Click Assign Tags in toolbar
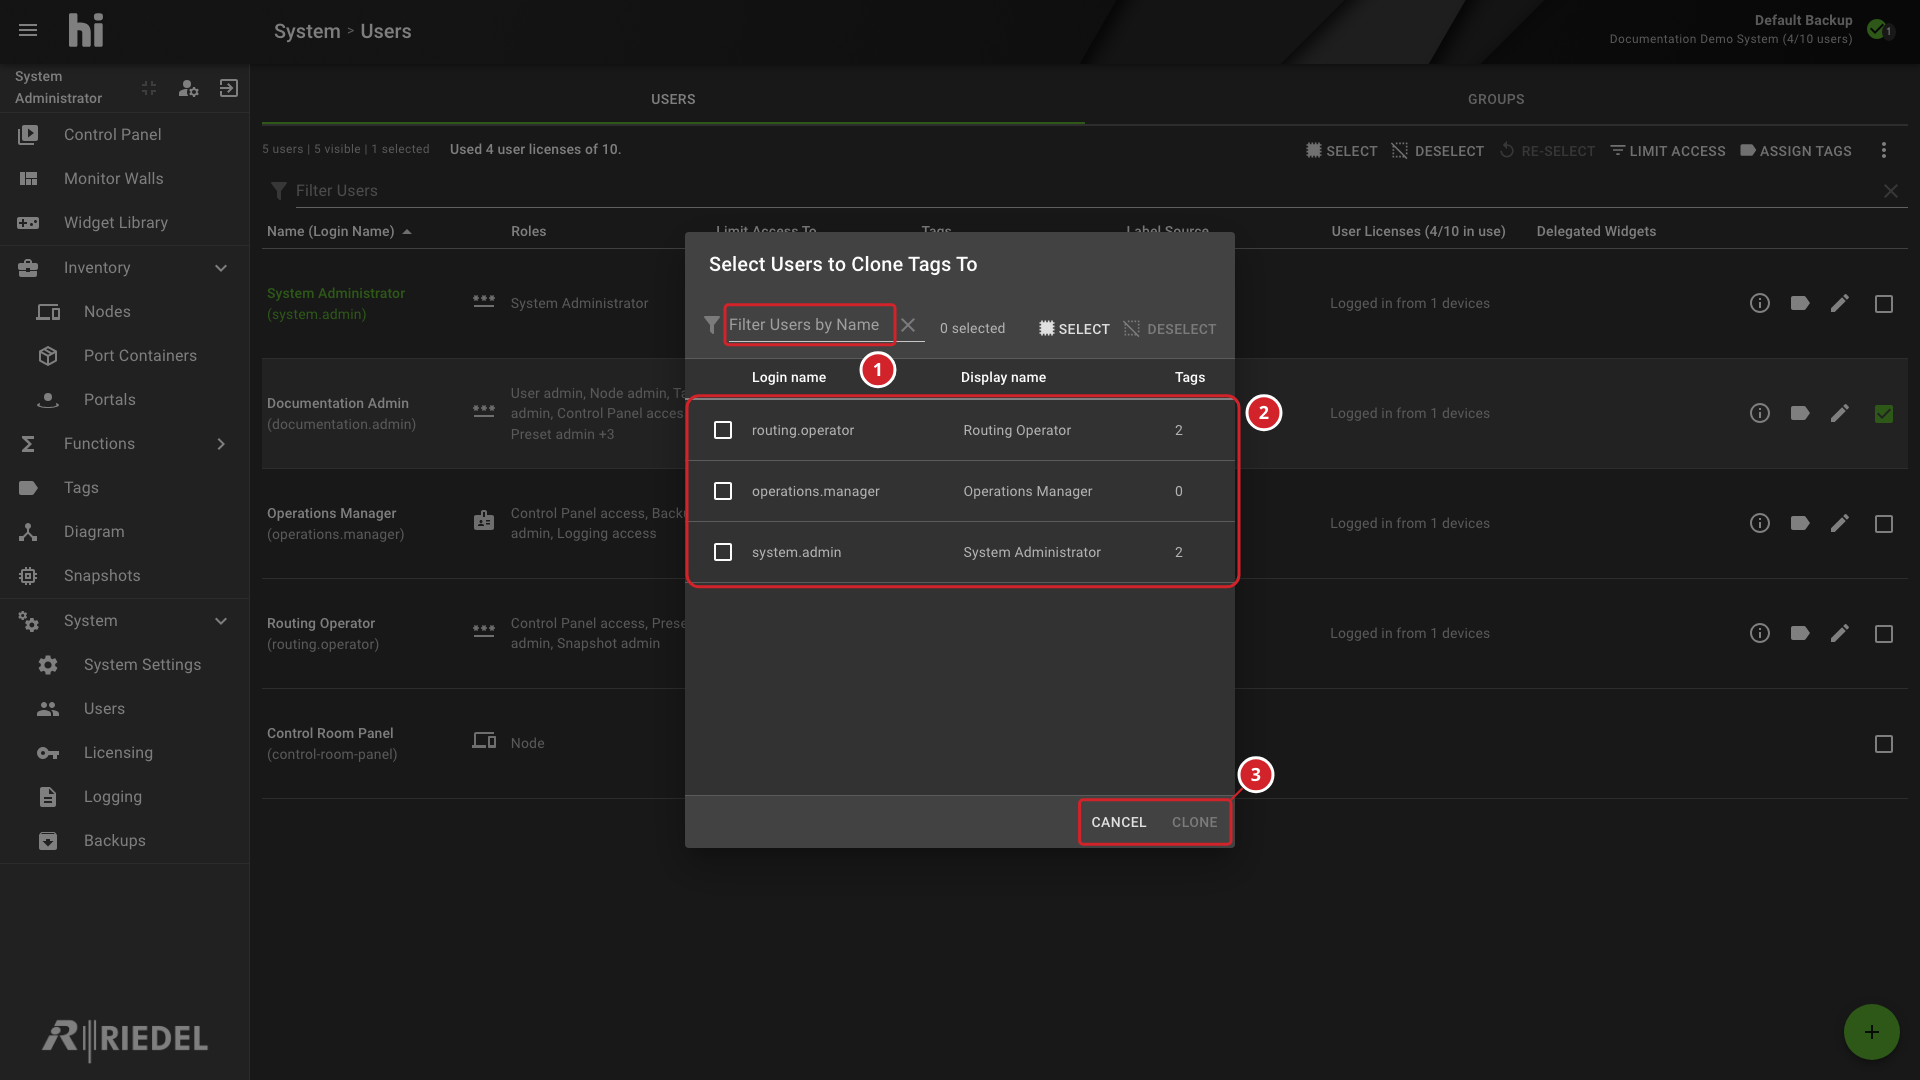 1796,151
